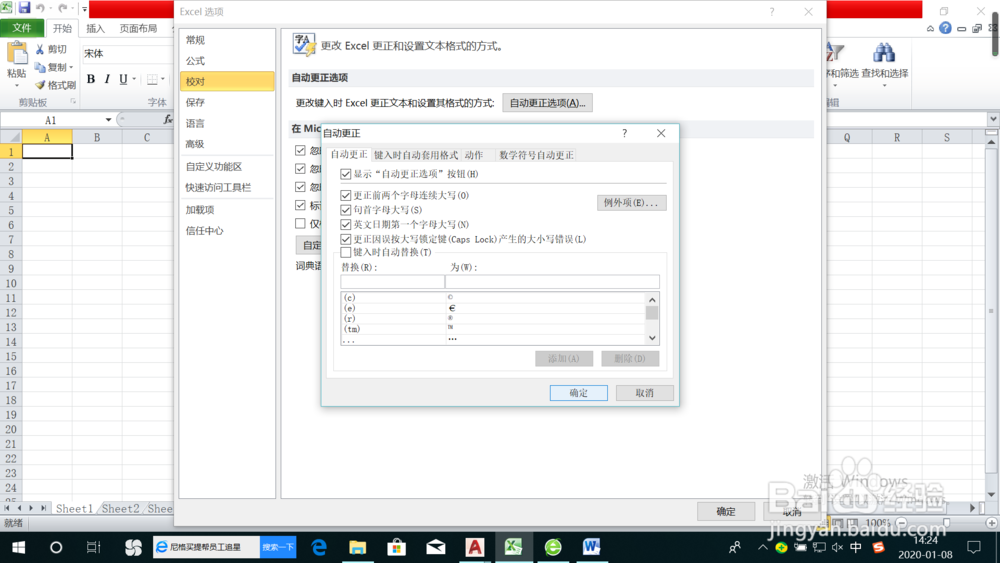The image size is (1000, 563).
Task: Click the Save icon in quick access toolbar
Action: point(24,8)
